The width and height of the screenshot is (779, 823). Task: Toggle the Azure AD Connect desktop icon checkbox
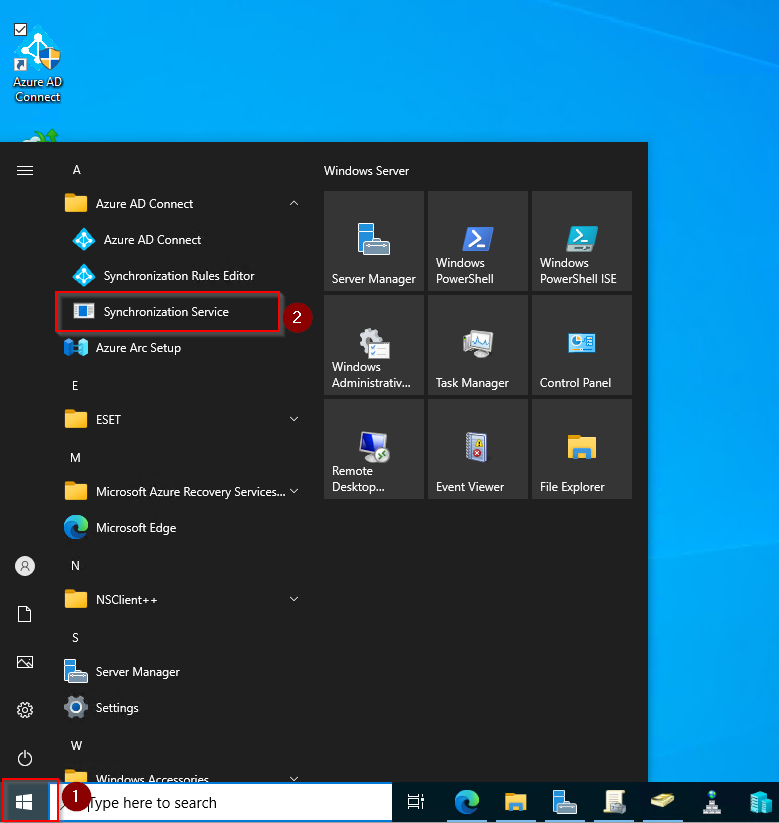20,29
